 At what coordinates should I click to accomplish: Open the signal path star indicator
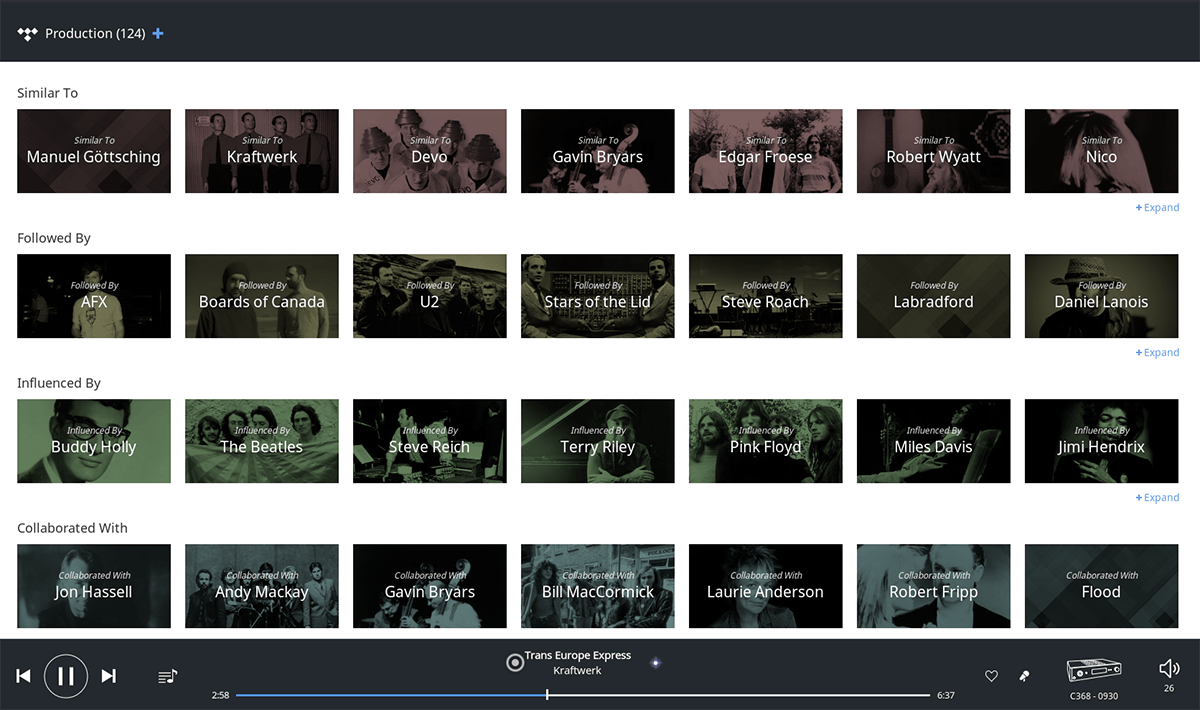click(x=656, y=662)
